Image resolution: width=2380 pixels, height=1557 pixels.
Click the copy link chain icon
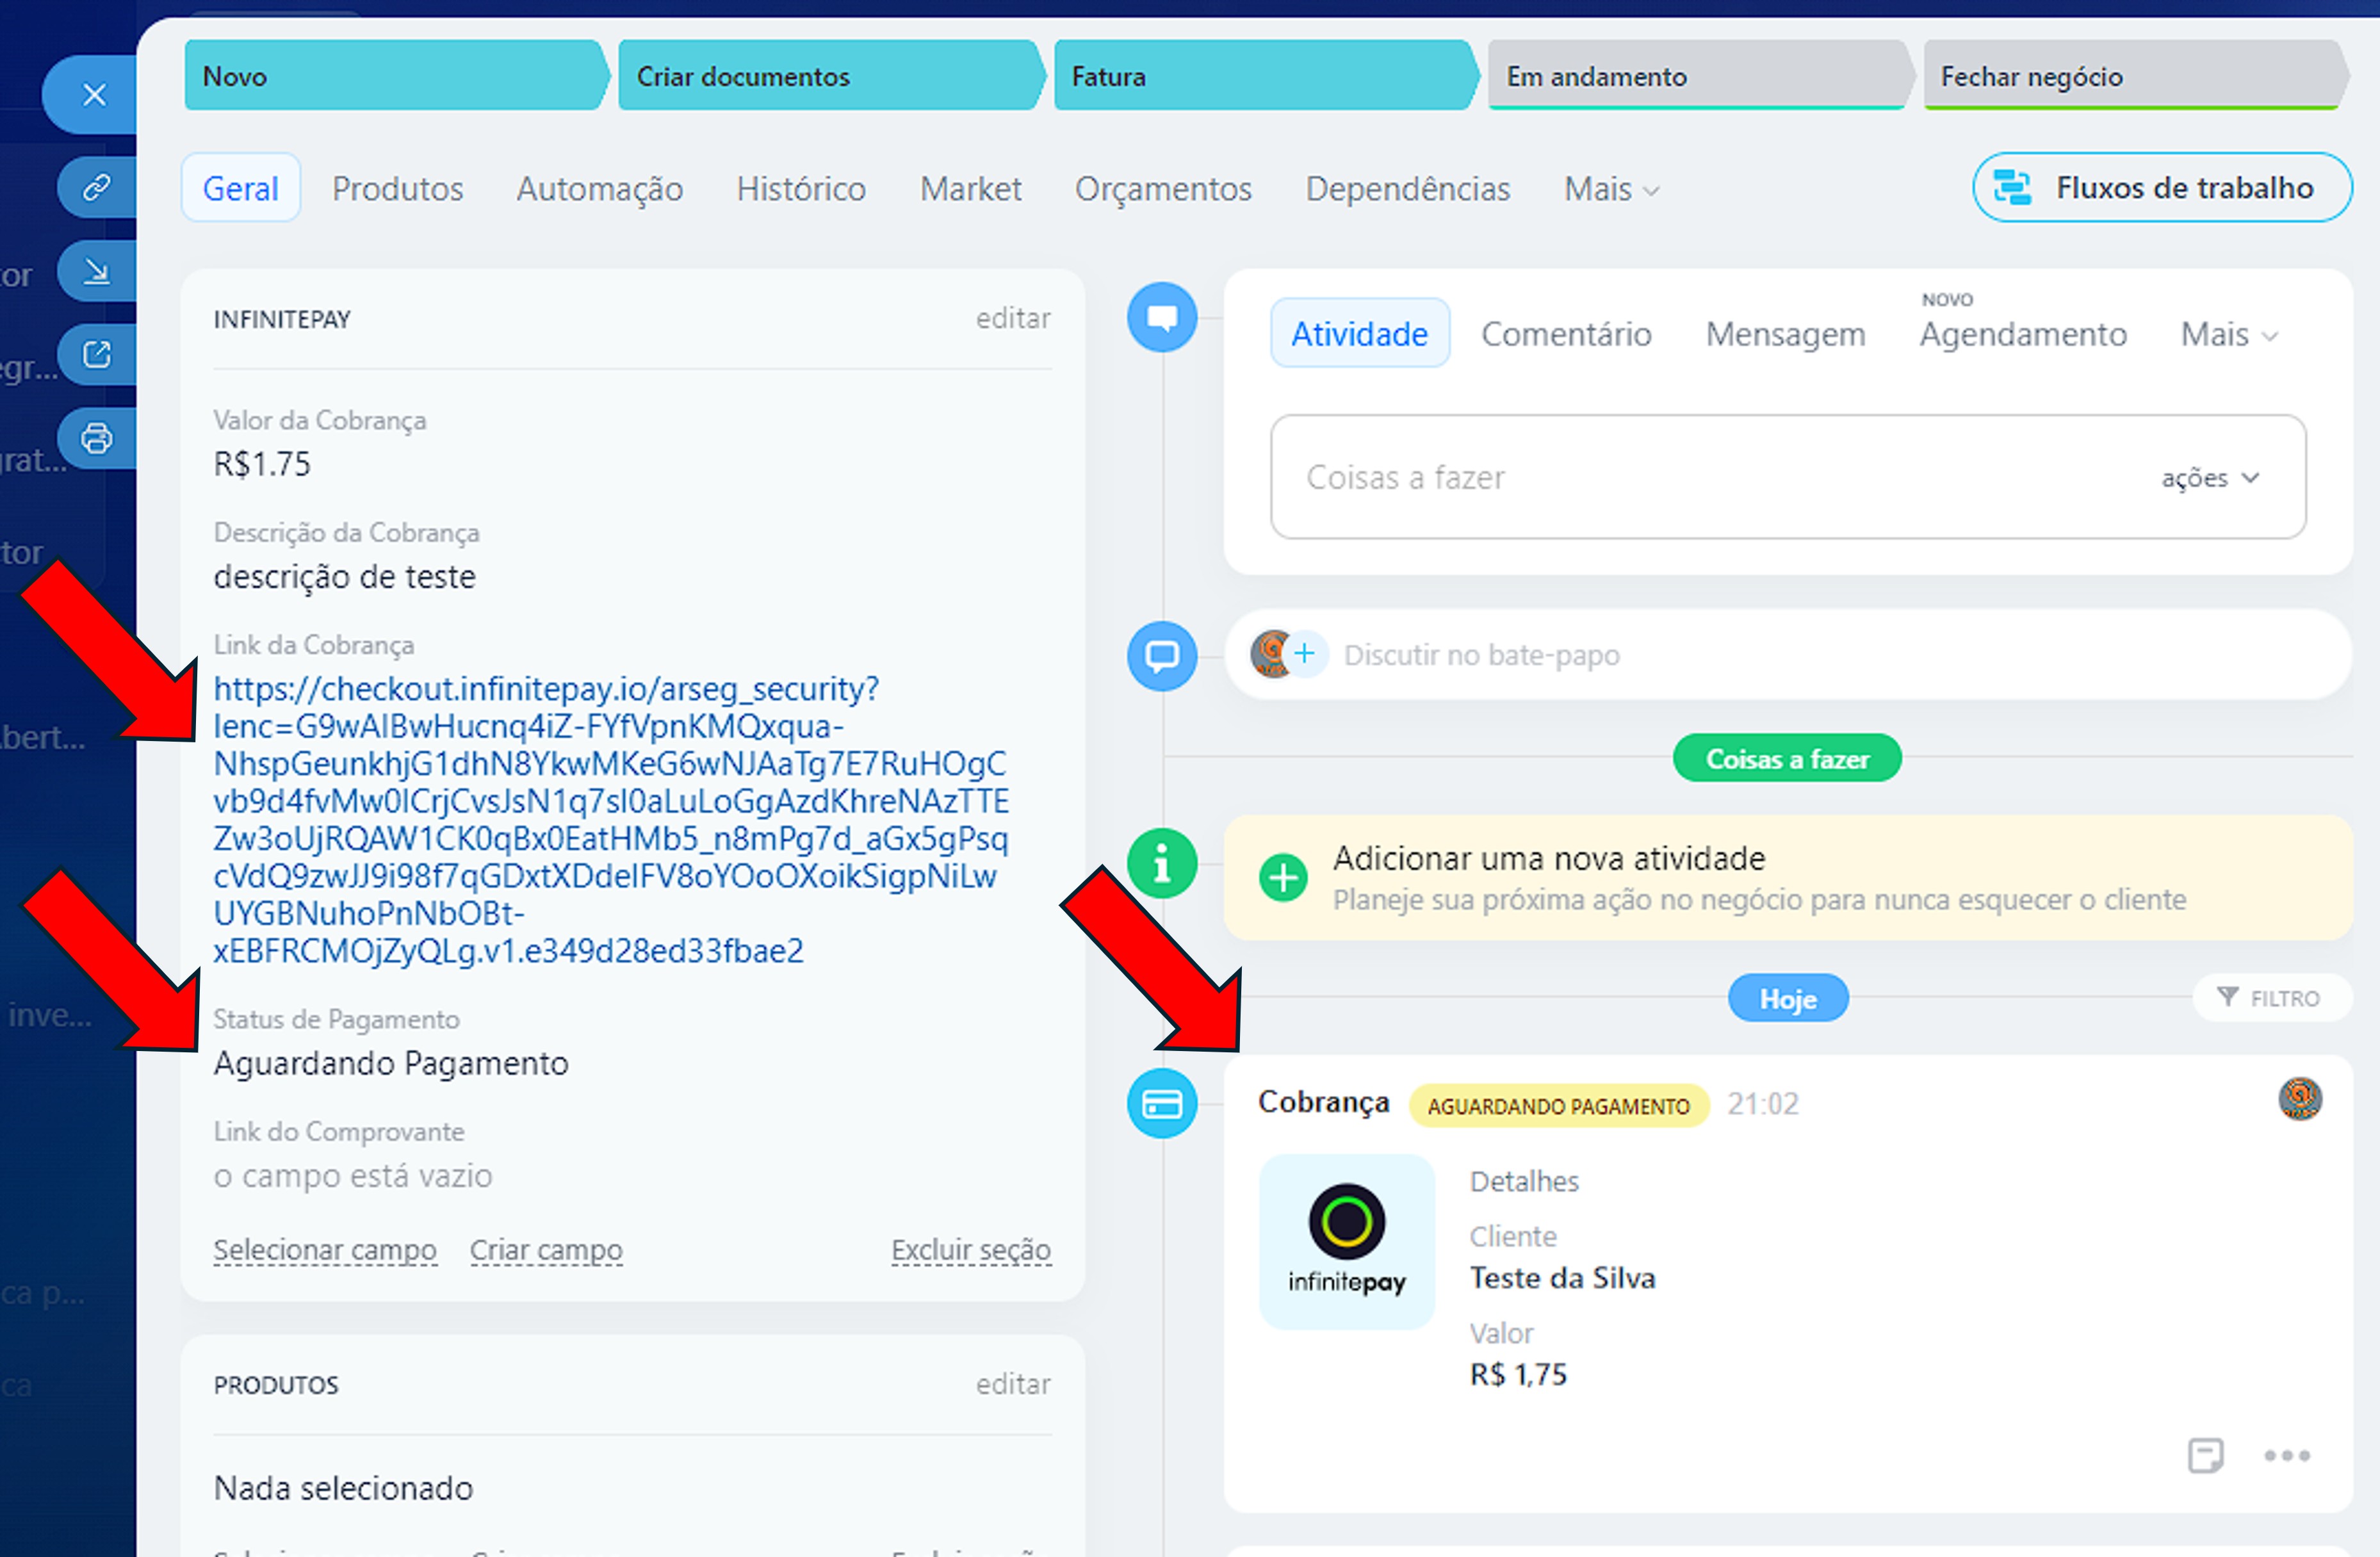point(96,187)
